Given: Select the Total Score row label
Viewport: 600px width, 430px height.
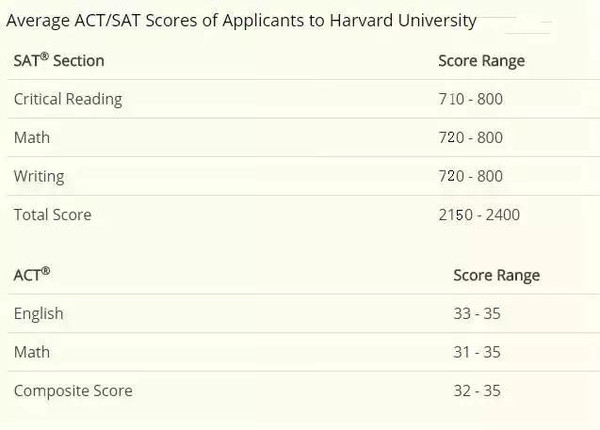Looking at the screenshot, I should pos(53,215).
